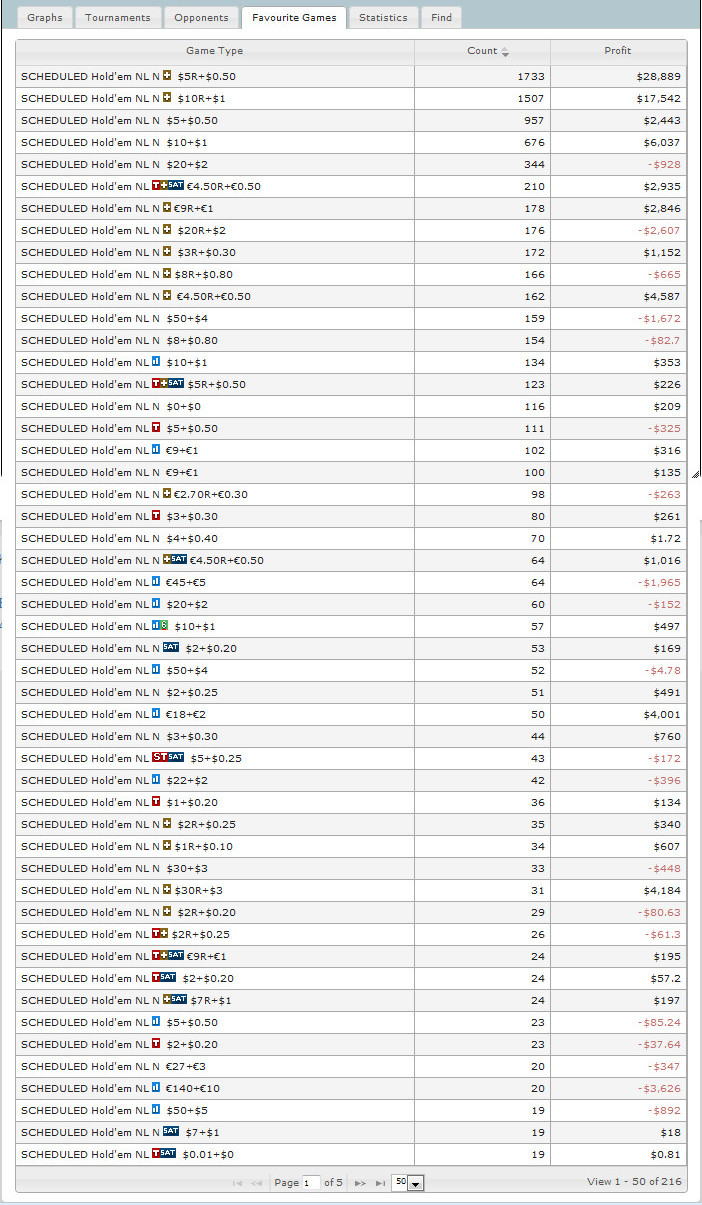Viewport: 702px width, 1205px height.
Task: Click the +SAT icon in the $7R+$1 row
Action: tap(175, 1000)
